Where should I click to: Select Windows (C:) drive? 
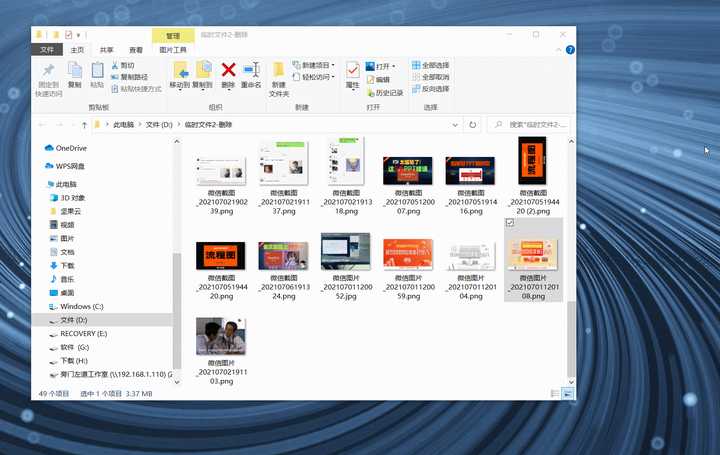click(76, 306)
